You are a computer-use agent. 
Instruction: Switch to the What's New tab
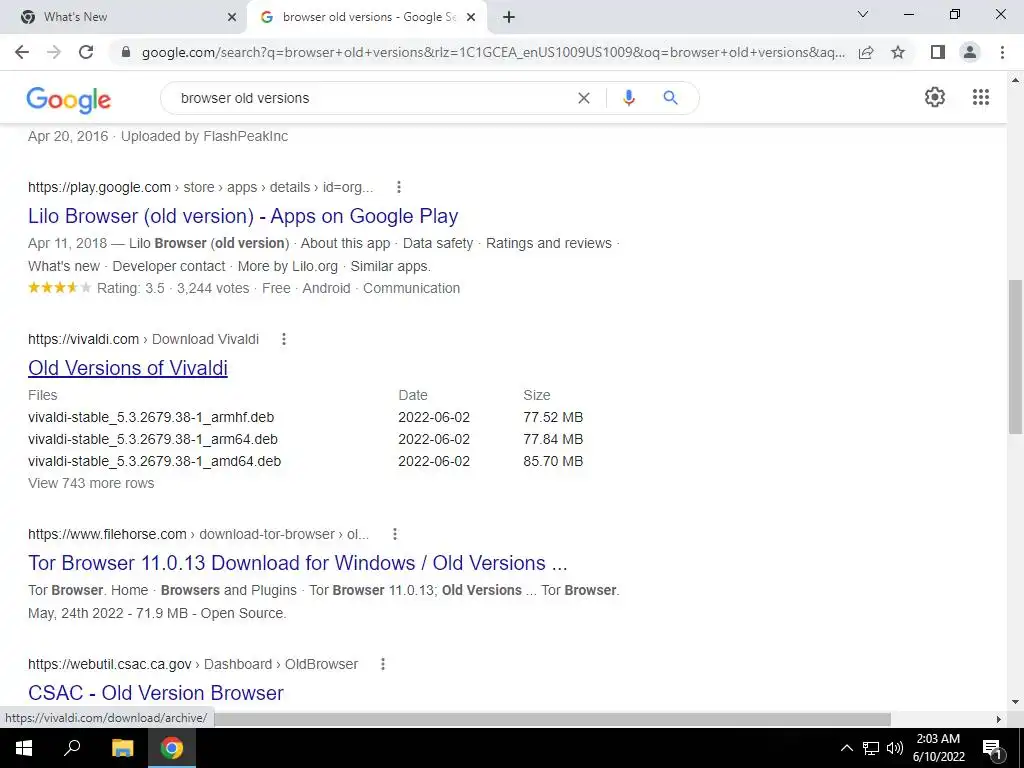(124, 17)
